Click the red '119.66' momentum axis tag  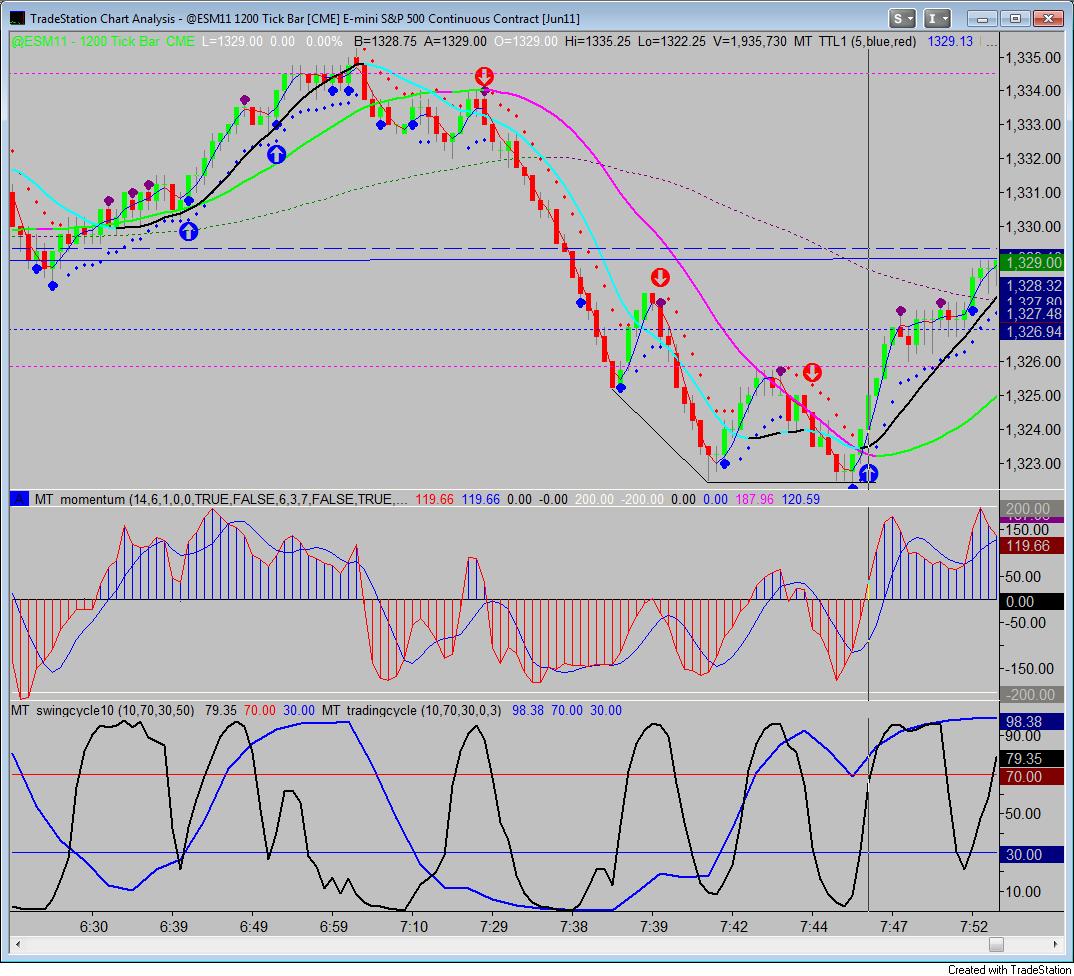(1032, 546)
